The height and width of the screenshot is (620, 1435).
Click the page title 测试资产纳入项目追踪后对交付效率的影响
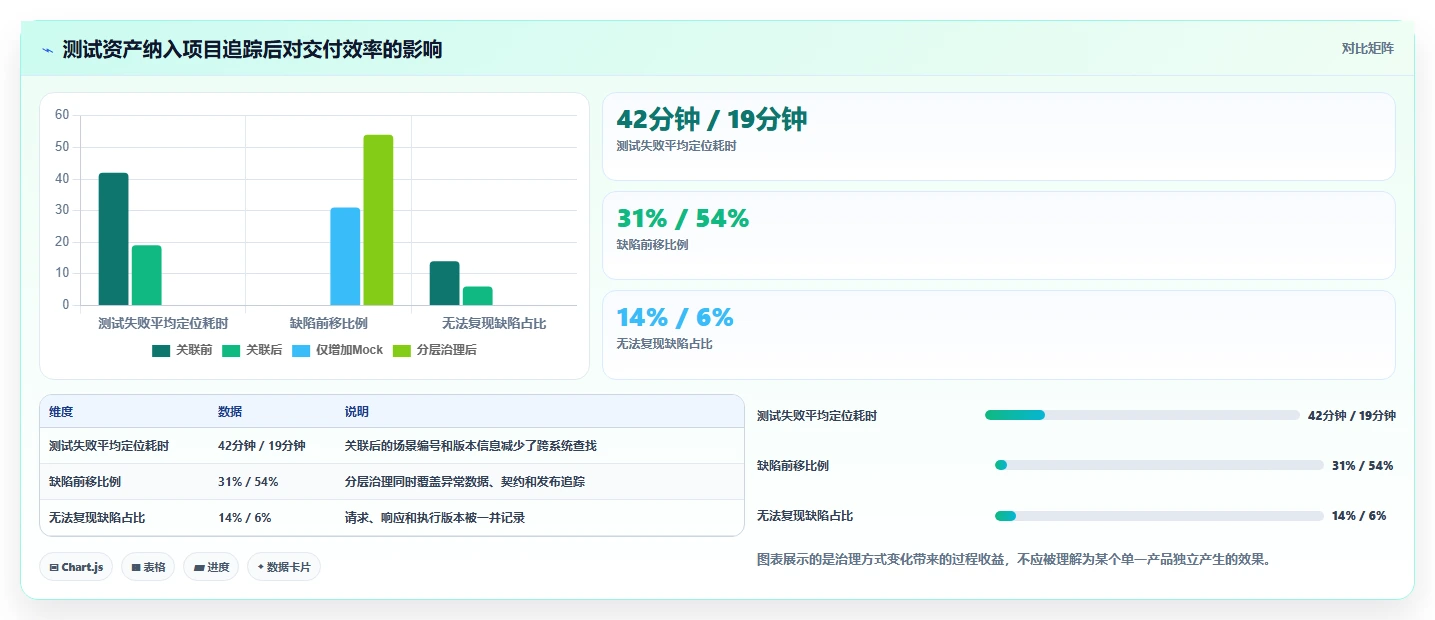click(252, 49)
